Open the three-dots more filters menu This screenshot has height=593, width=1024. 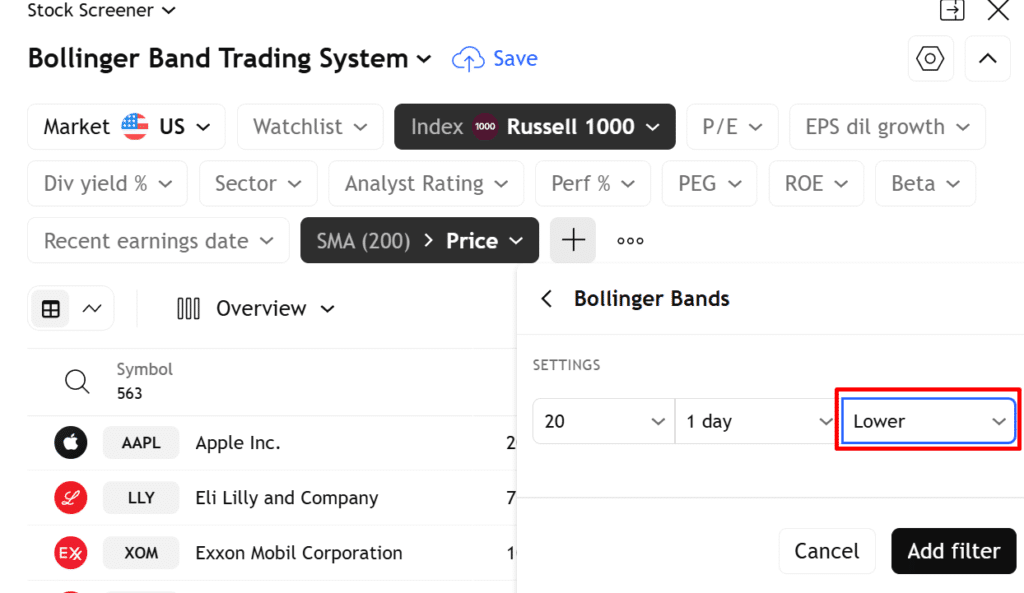tap(630, 241)
